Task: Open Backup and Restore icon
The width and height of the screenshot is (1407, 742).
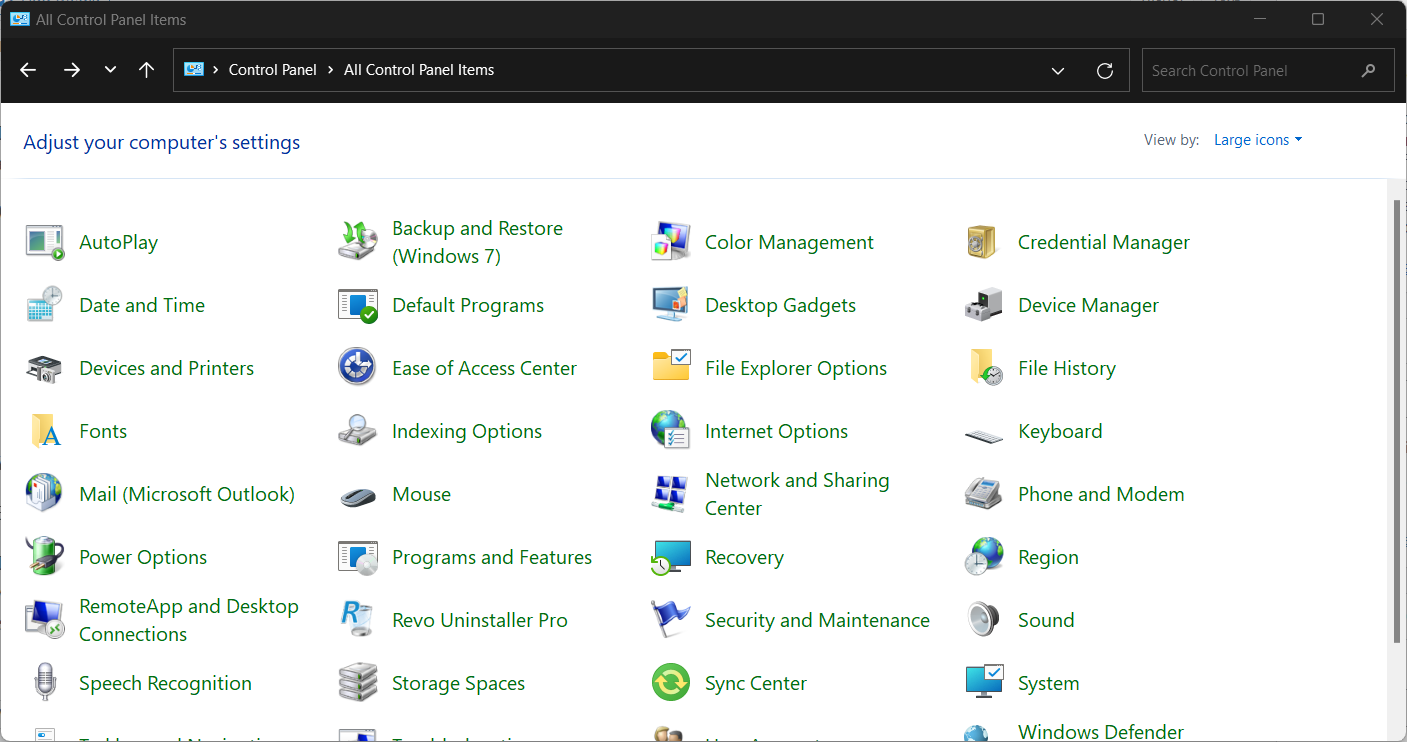Action: click(x=358, y=242)
